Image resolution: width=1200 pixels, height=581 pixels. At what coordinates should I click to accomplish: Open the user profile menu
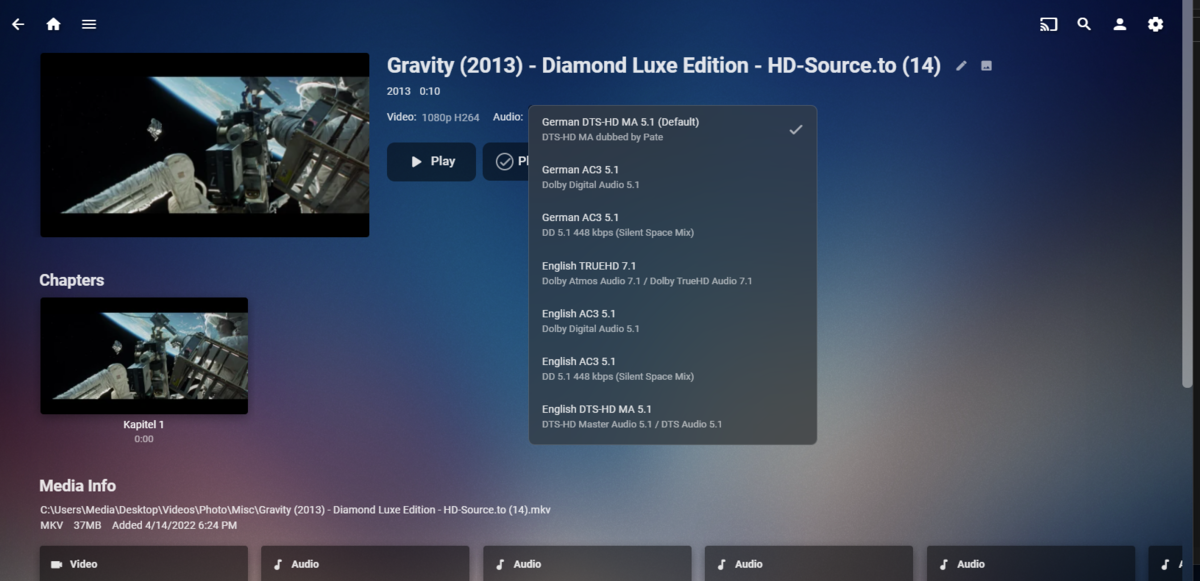point(1120,24)
